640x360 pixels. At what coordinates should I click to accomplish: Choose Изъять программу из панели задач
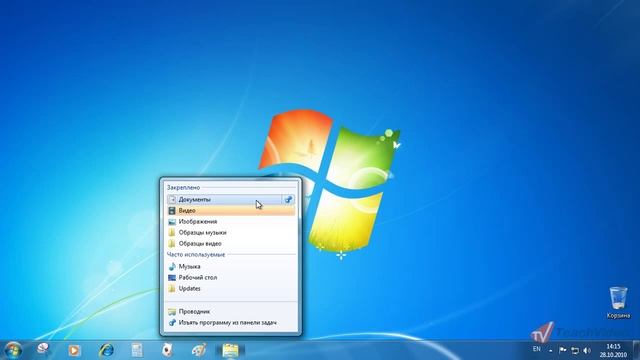point(231,322)
